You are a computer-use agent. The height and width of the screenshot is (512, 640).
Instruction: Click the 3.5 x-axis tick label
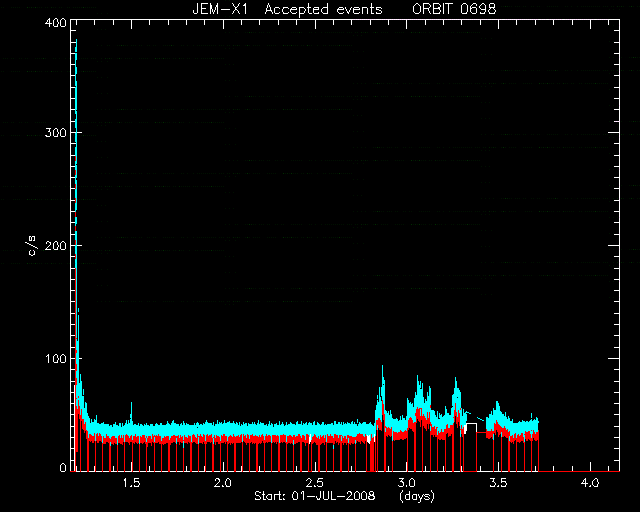click(x=498, y=483)
